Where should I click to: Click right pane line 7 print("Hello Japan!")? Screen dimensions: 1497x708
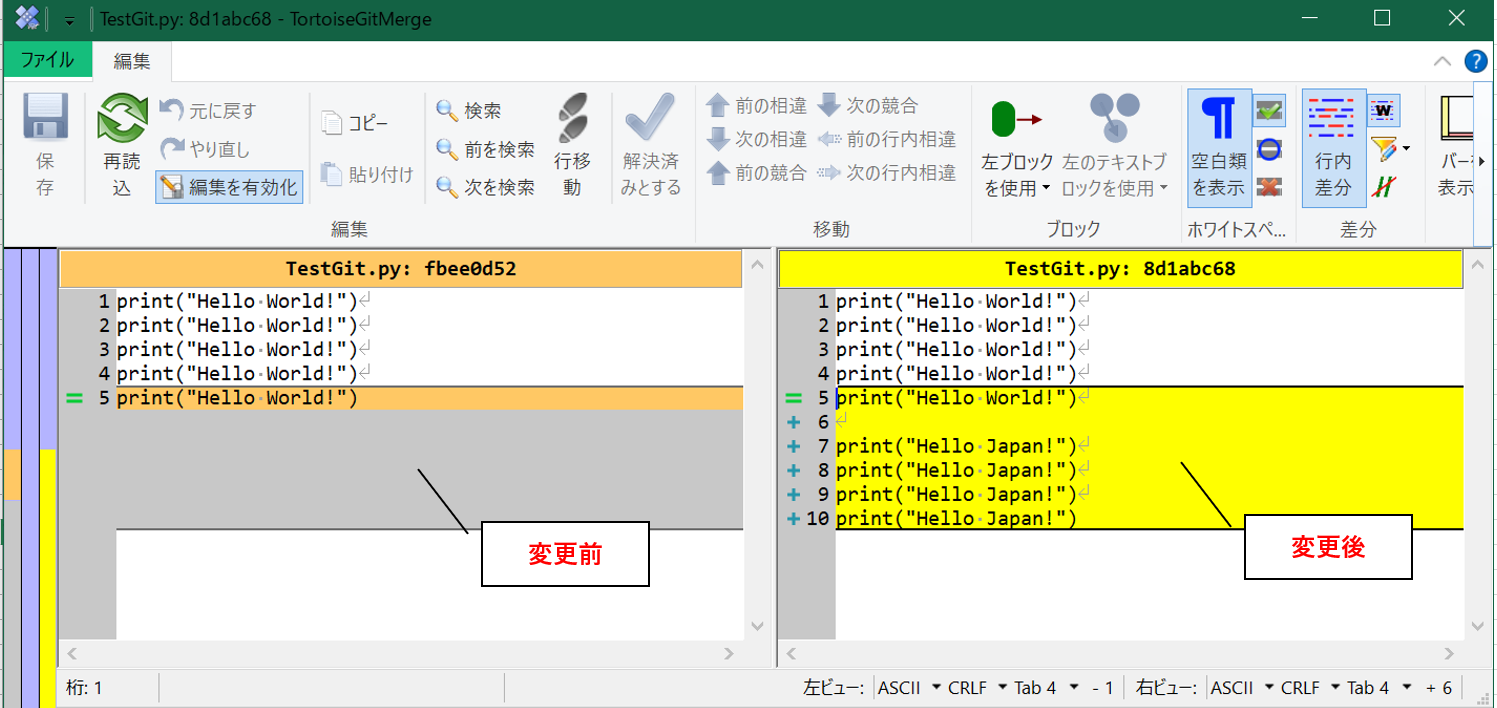(x=956, y=446)
